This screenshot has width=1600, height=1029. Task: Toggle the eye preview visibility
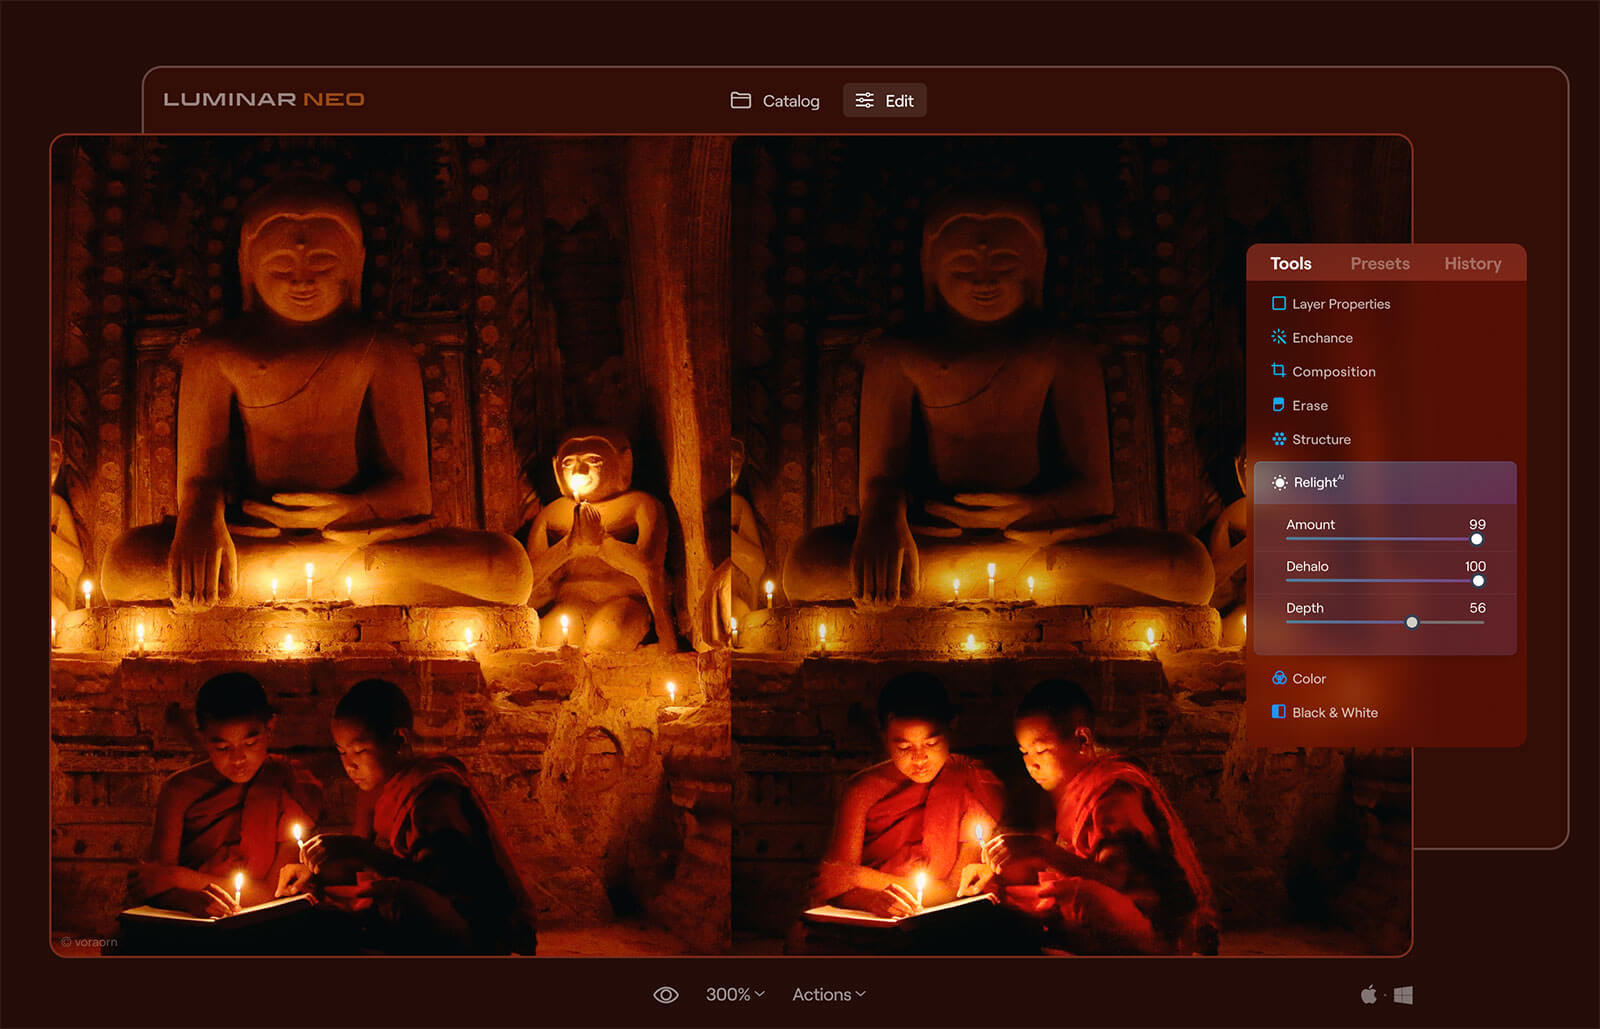[x=665, y=995]
